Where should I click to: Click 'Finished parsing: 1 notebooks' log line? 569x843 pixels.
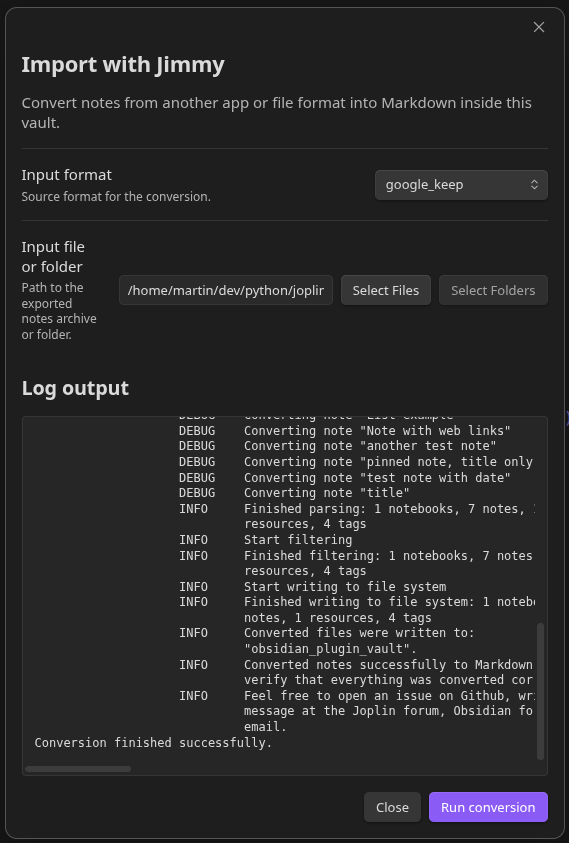[x=389, y=509]
